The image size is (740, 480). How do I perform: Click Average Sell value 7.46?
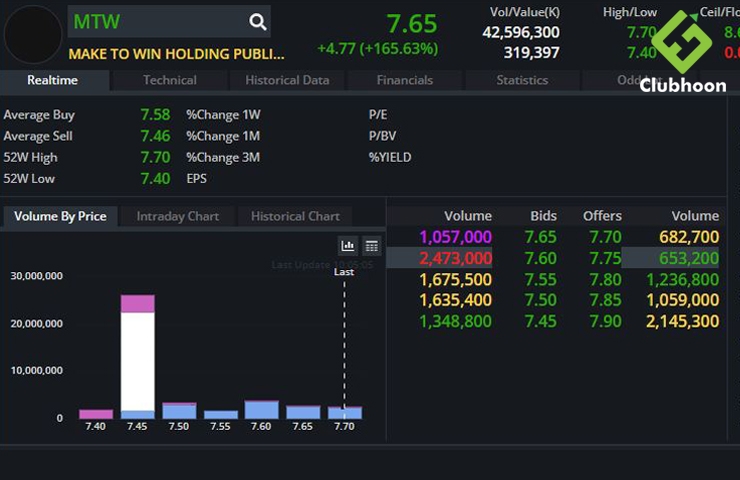[x=155, y=136]
